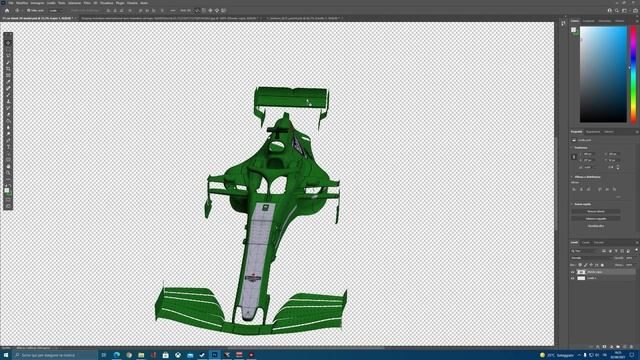Toggle lock transparent pixels
This screenshot has width=640, height=360.
point(580,265)
